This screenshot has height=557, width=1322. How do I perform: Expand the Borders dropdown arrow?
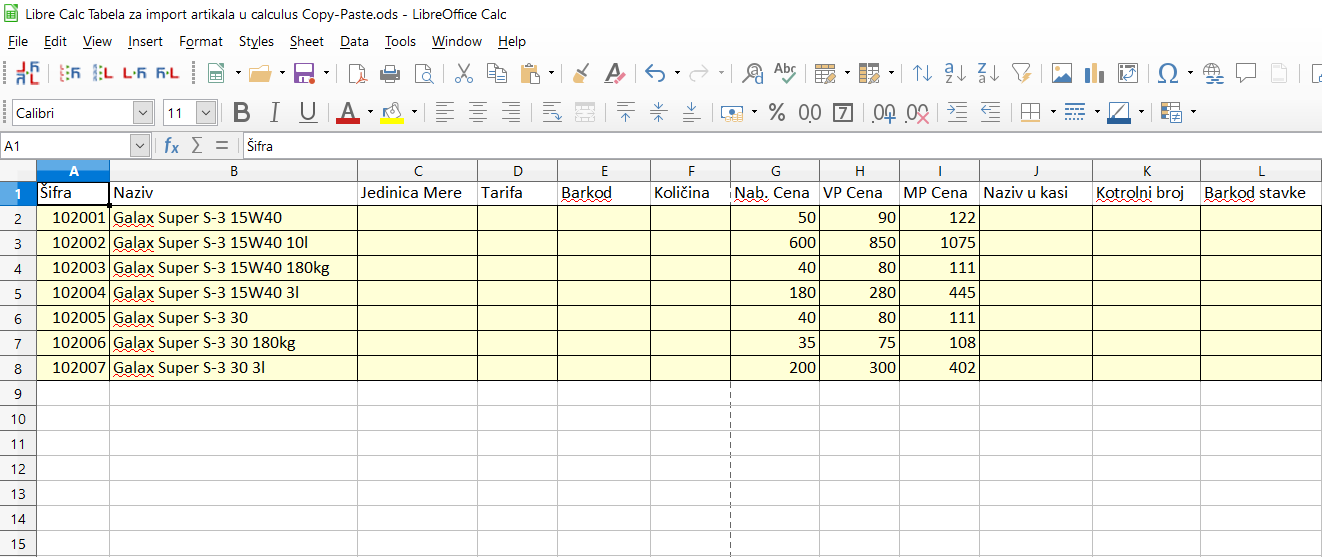(x=1052, y=112)
